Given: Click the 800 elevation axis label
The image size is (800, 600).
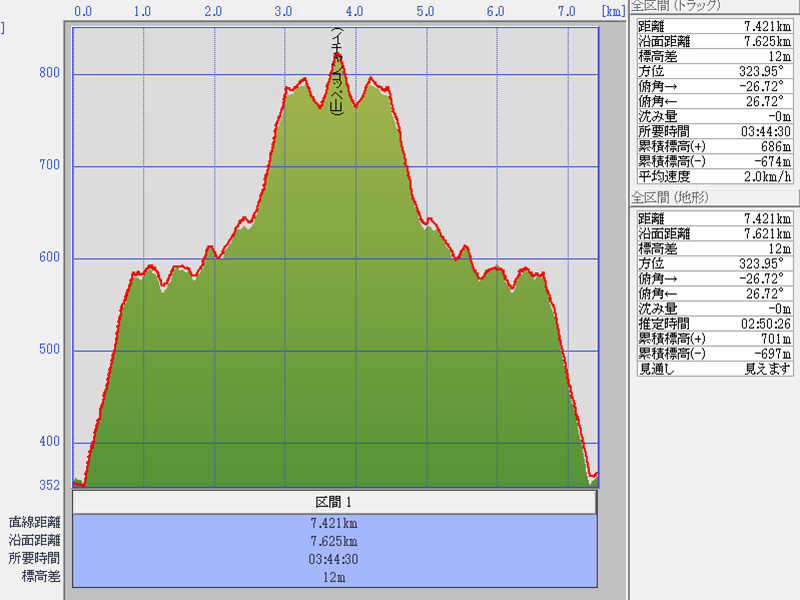Looking at the screenshot, I should click(x=49, y=73).
